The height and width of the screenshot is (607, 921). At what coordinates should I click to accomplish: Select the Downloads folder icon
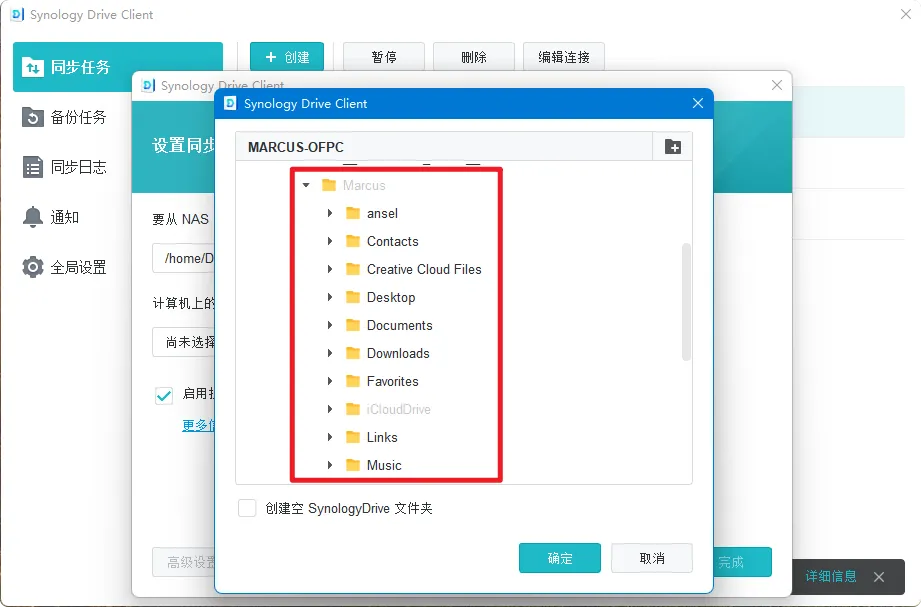353,353
